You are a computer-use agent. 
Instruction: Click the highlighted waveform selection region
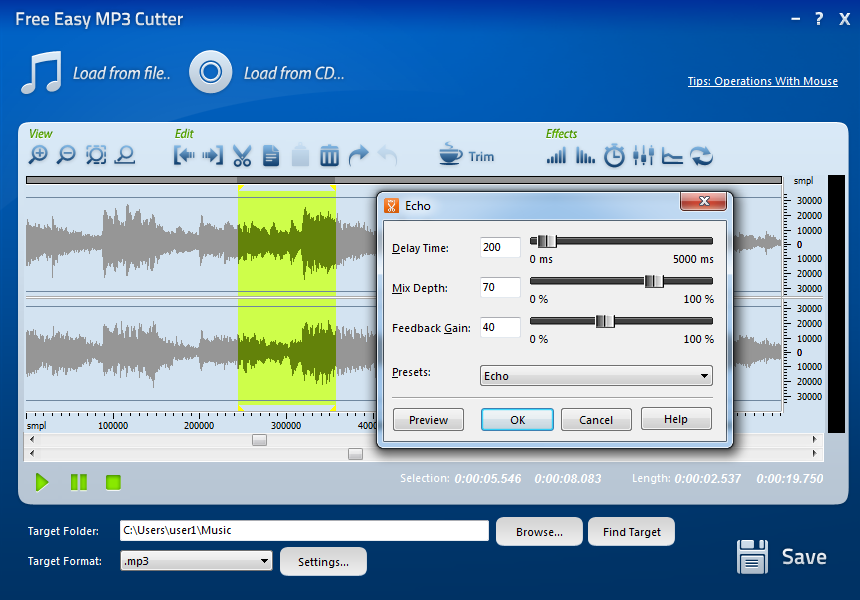(287, 298)
